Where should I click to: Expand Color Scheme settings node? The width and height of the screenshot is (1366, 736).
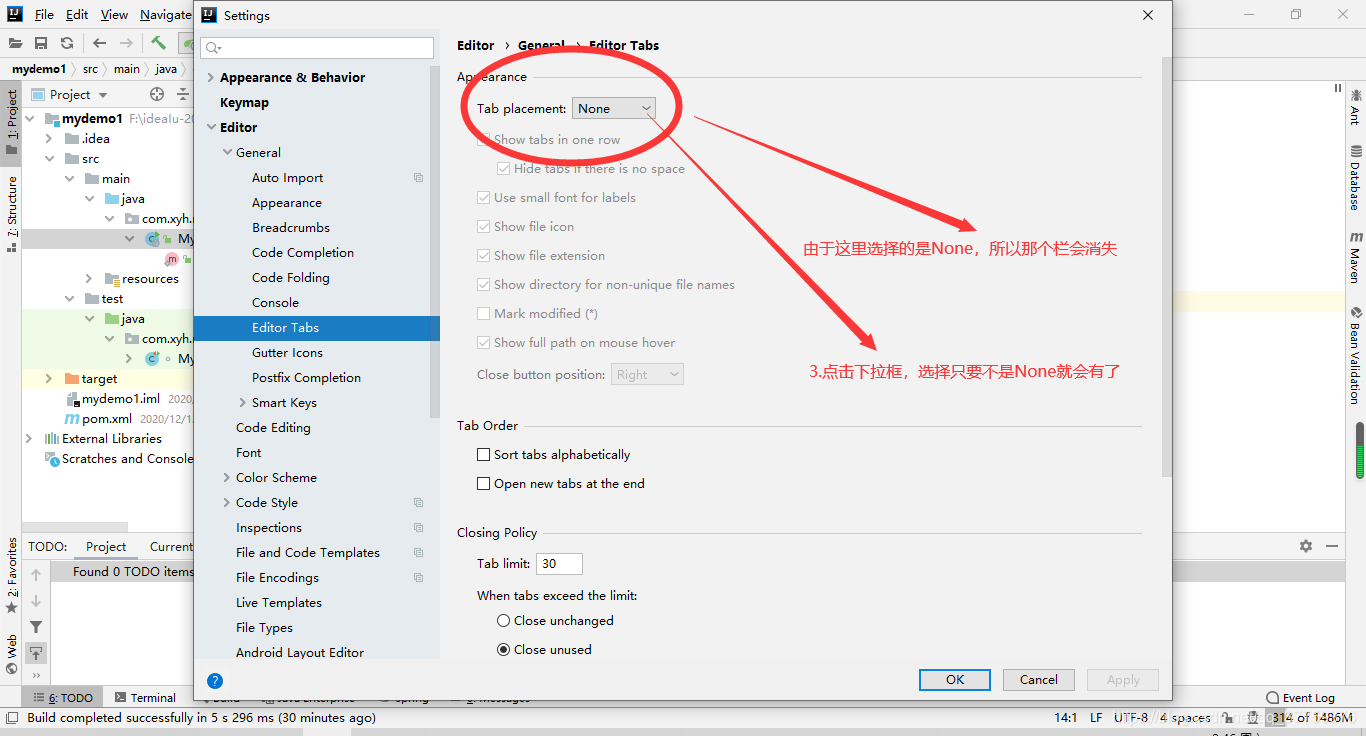227,478
